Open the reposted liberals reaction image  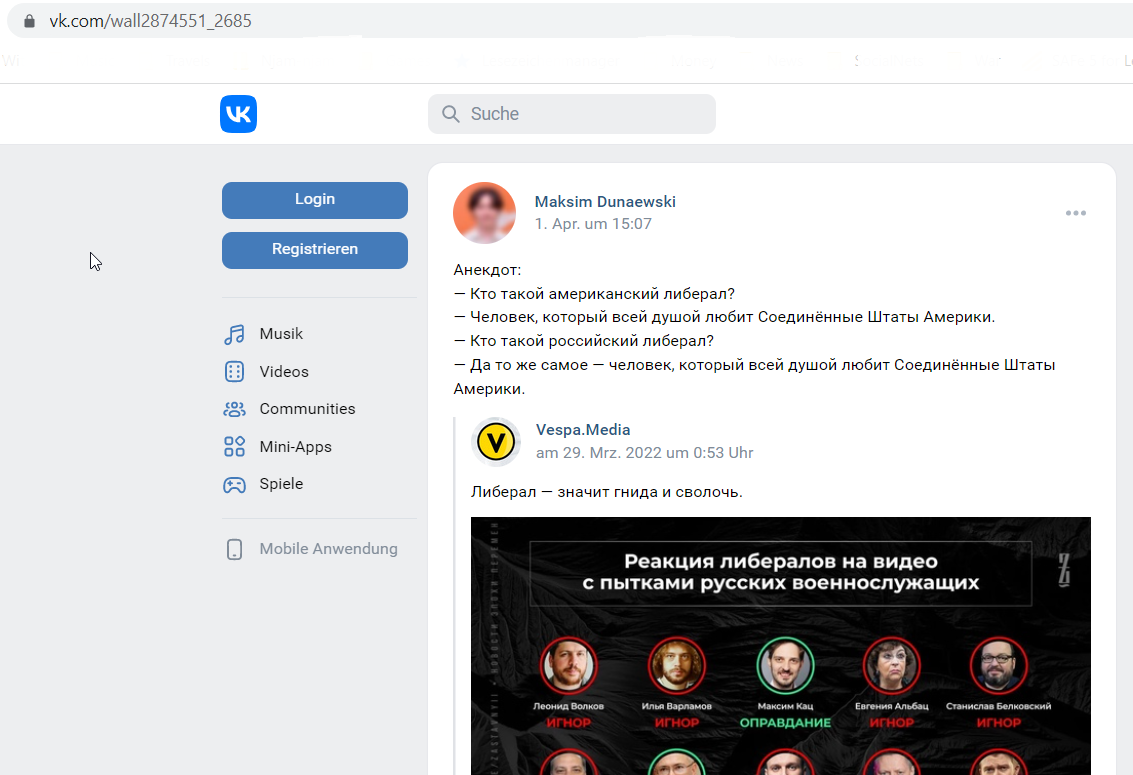click(780, 646)
